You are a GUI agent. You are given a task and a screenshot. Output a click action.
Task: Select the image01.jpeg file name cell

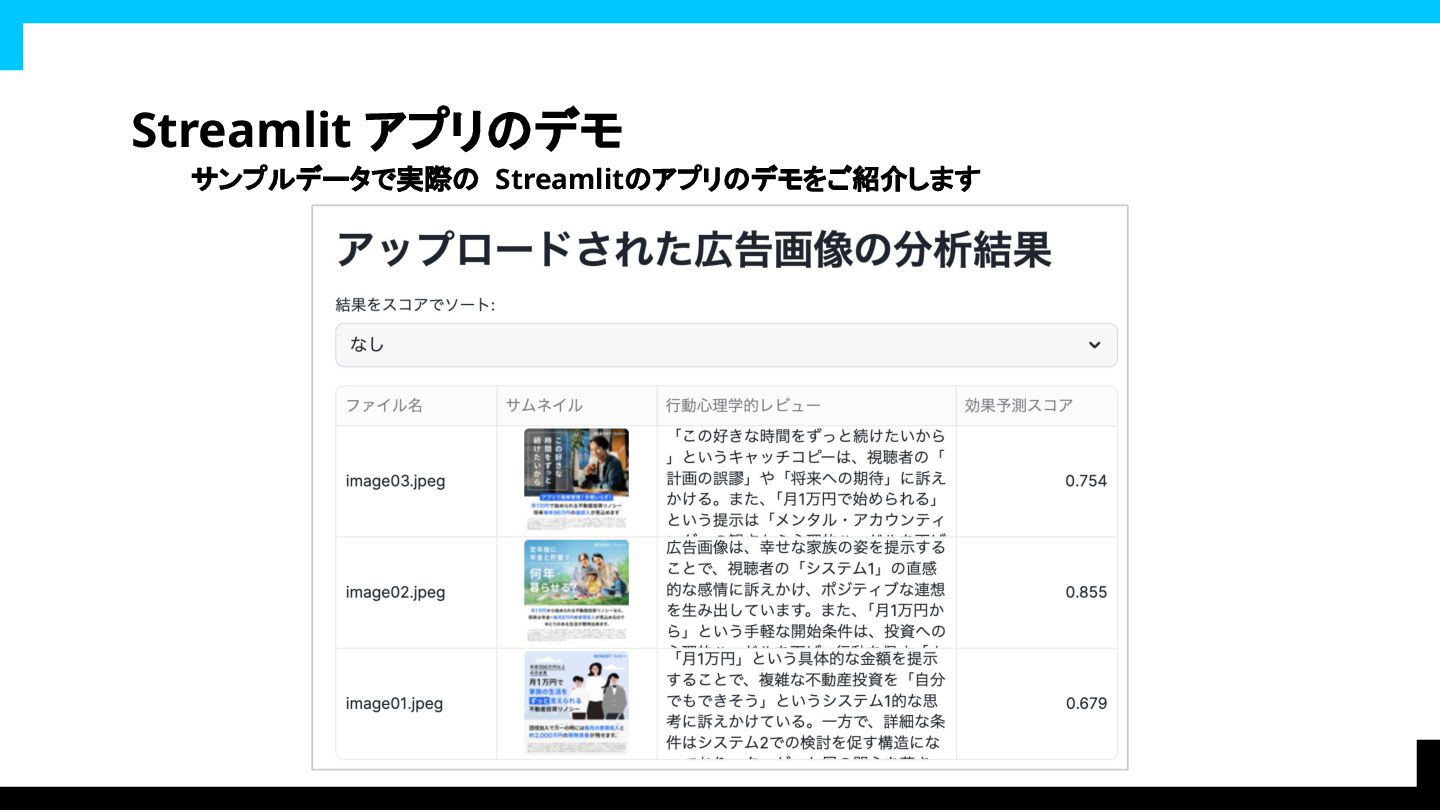pos(416,703)
